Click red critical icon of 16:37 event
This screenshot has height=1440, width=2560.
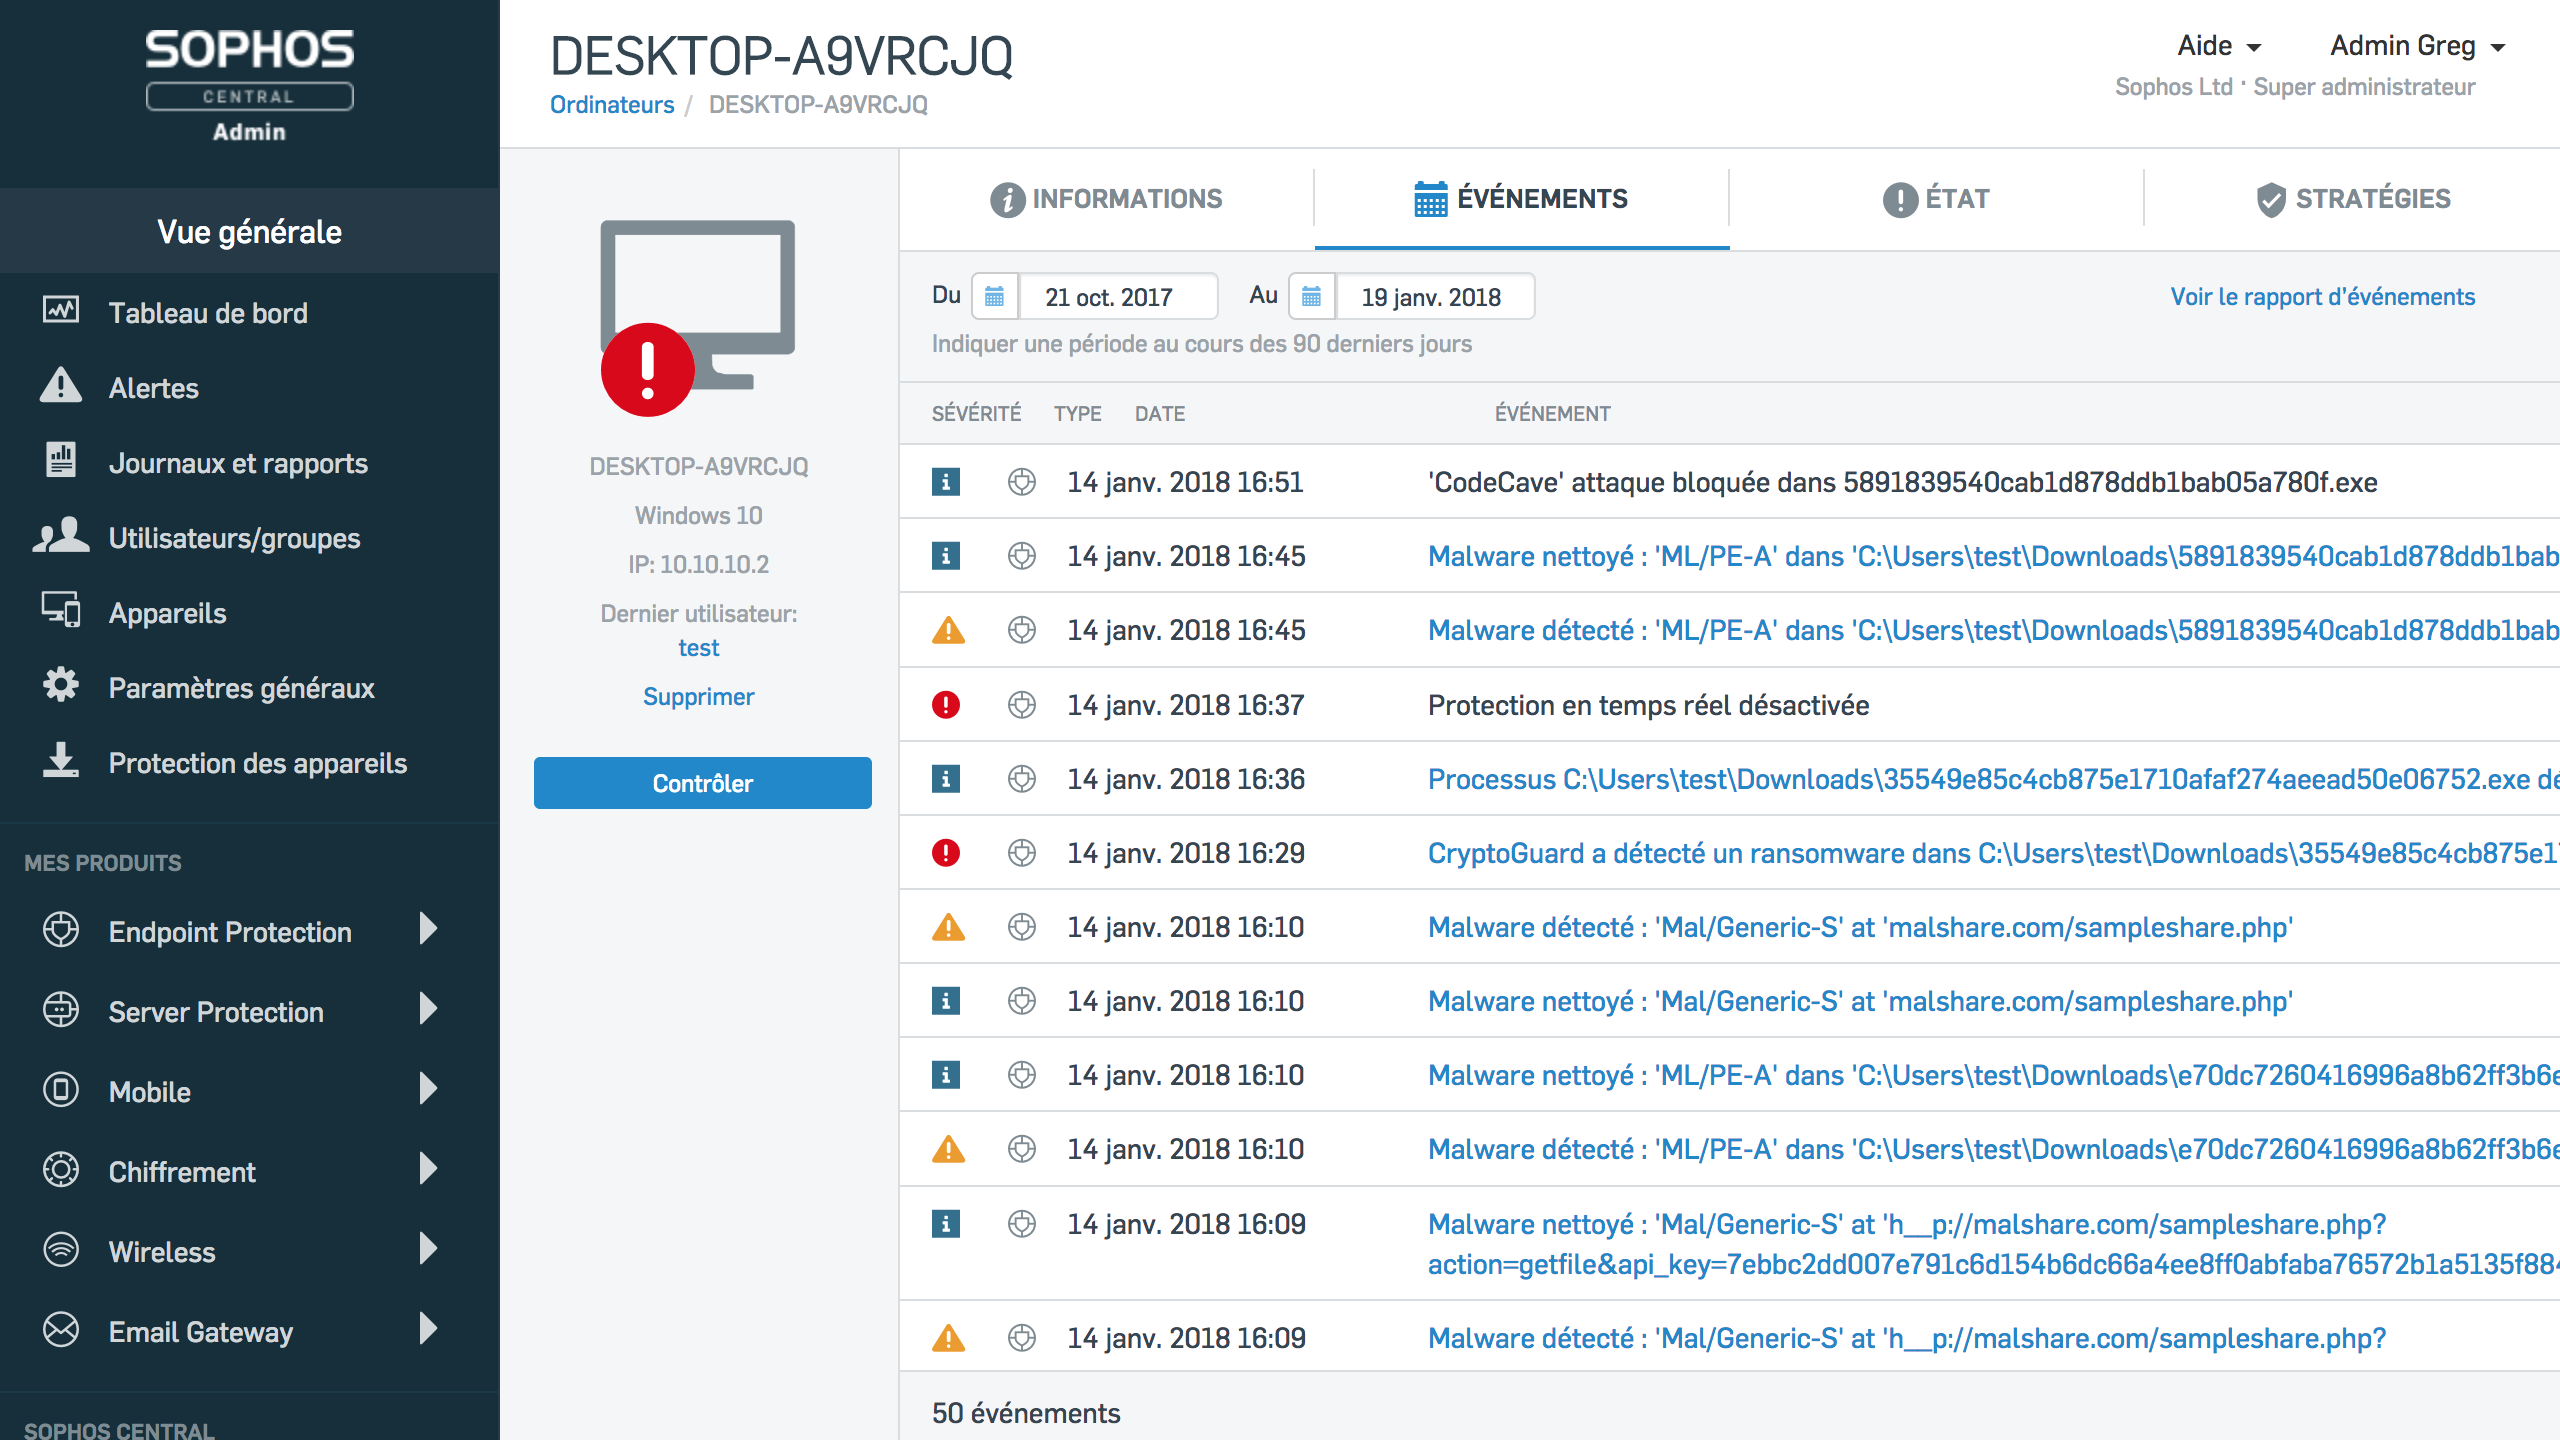tap(946, 705)
